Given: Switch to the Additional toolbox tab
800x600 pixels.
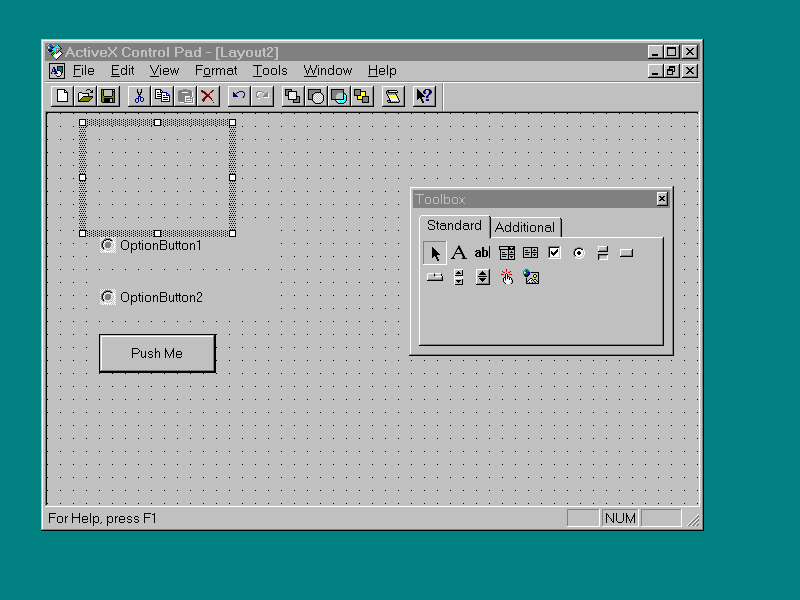Looking at the screenshot, I should pyautogui.click(x=525, y=227).
